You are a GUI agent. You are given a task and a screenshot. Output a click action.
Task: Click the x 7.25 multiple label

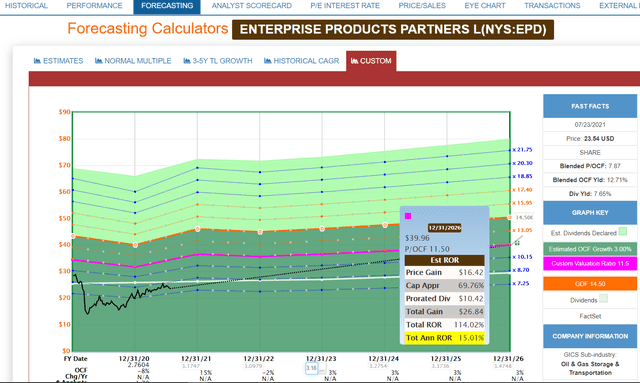coord(521,283)
